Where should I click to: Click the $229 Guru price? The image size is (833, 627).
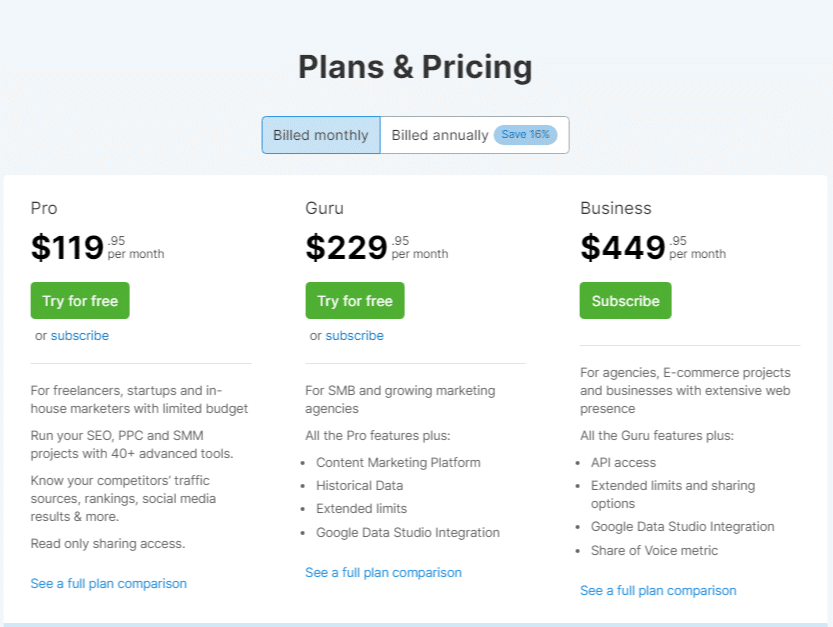click(x=346, y=247)
